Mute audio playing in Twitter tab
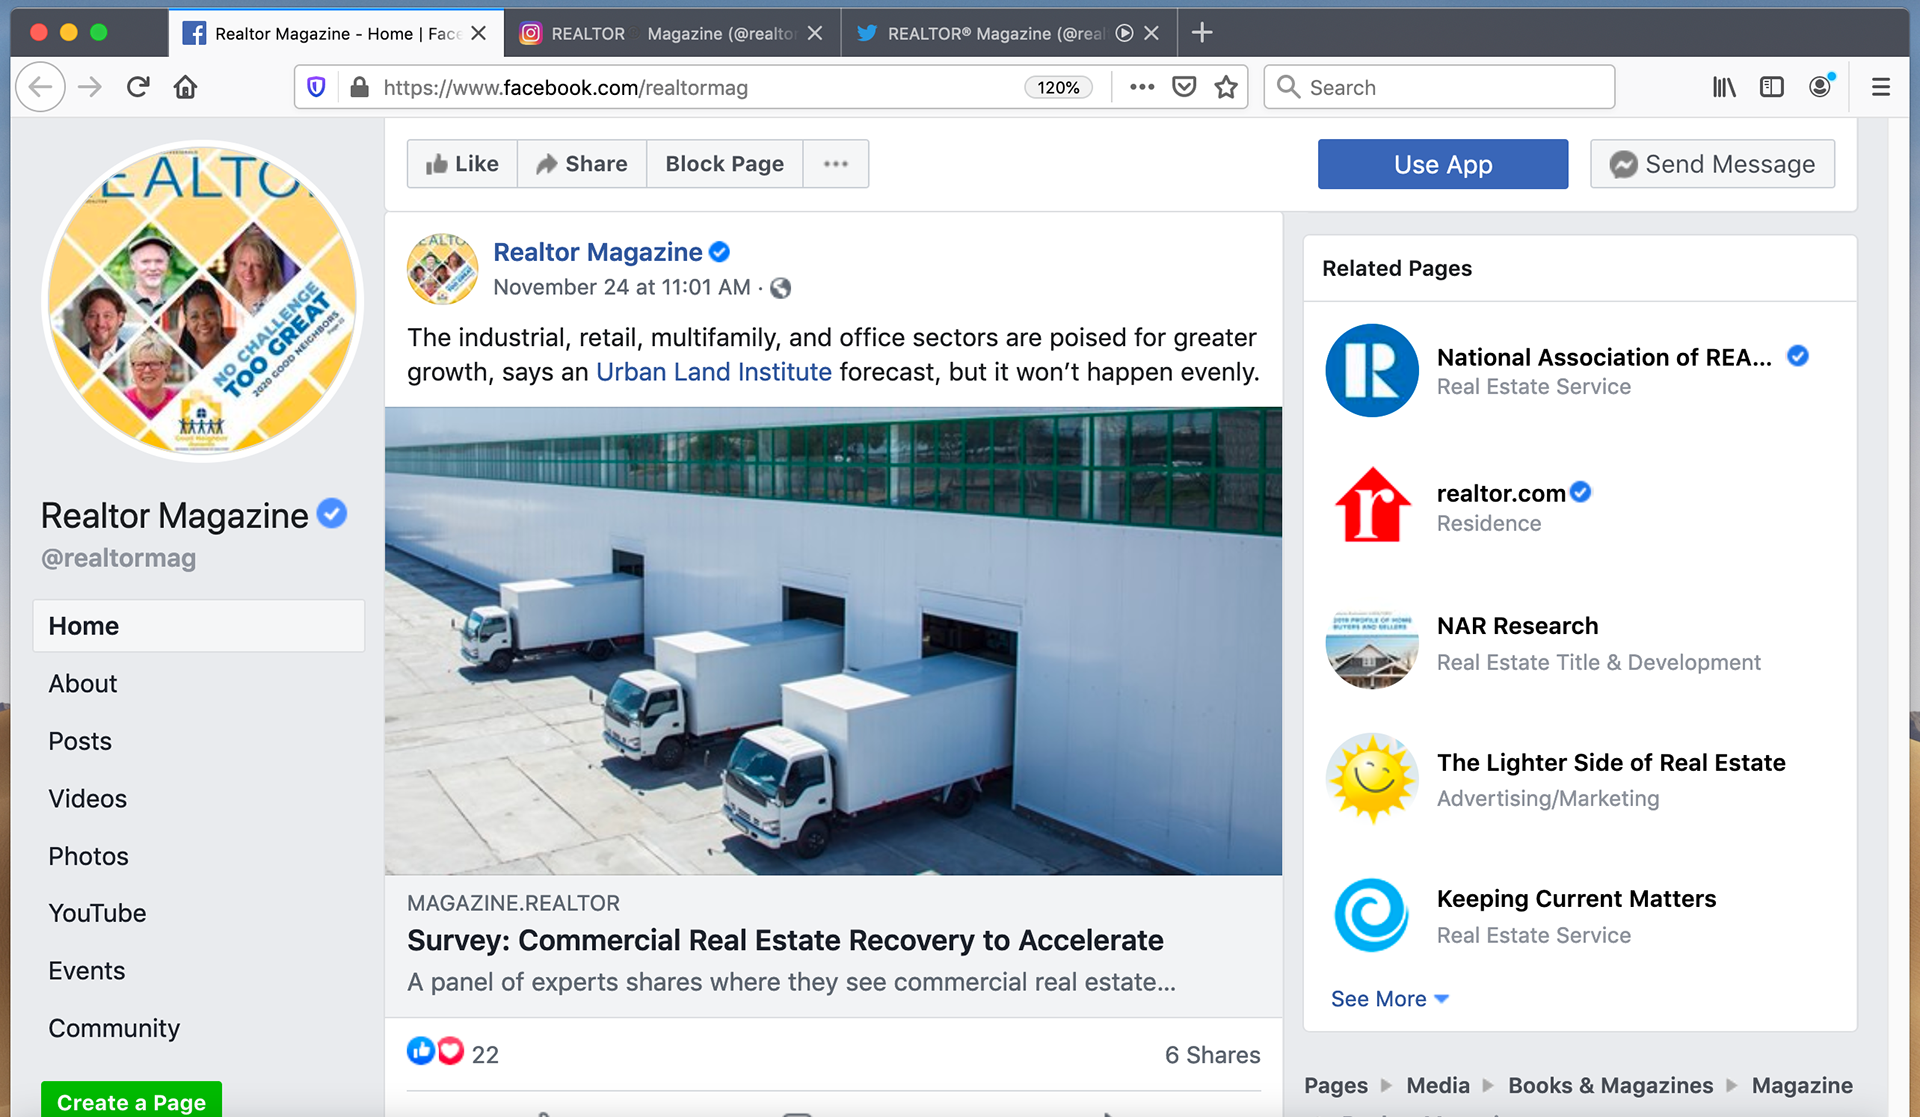Viewport: 1920px width, 1117px height. [1124, 33]
